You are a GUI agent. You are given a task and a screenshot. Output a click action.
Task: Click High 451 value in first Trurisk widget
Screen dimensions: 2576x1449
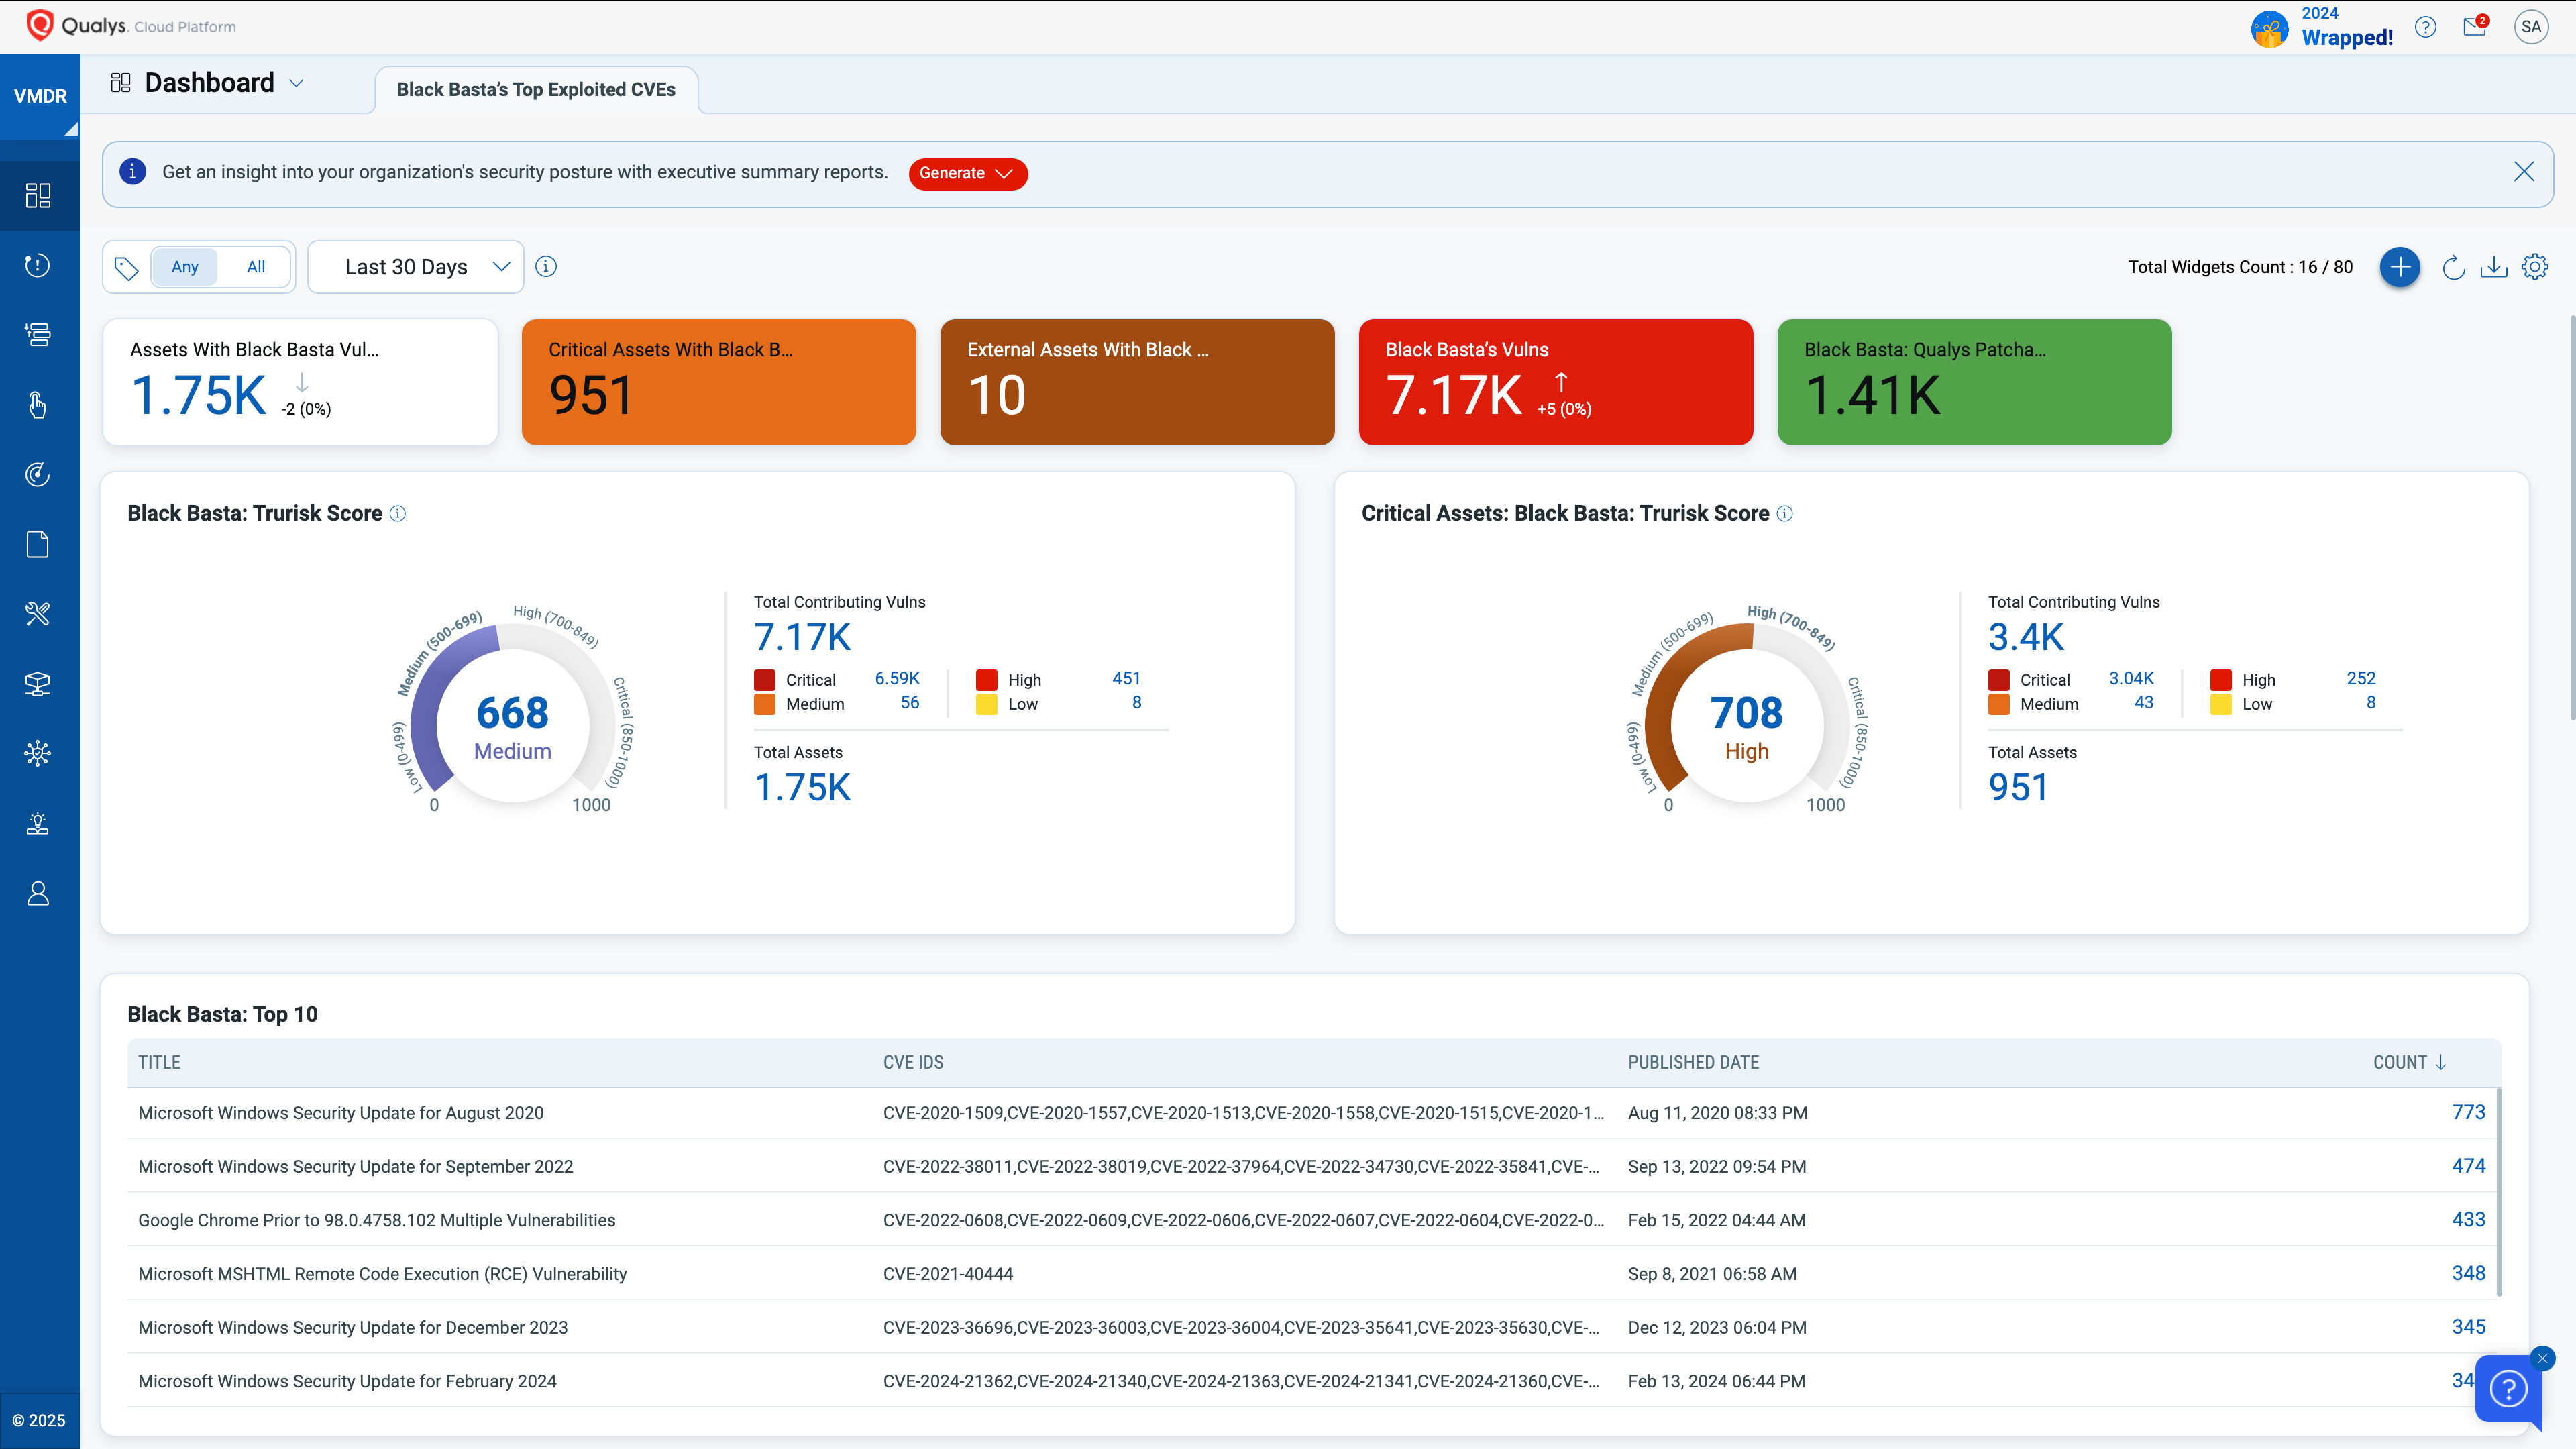point(1126,678)
